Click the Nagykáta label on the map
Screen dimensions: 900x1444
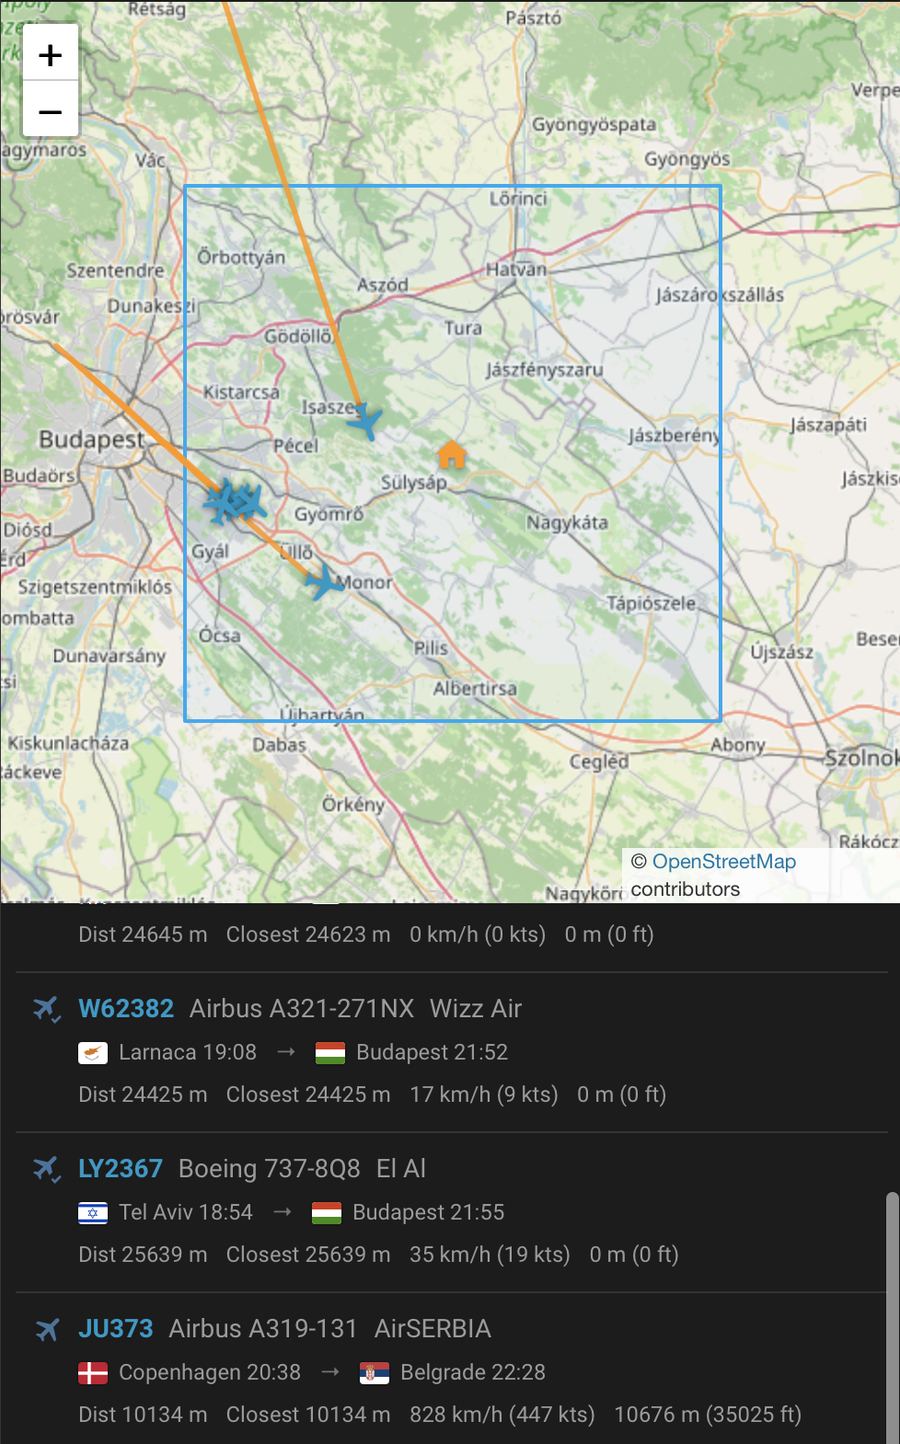[x=567, y=522]
